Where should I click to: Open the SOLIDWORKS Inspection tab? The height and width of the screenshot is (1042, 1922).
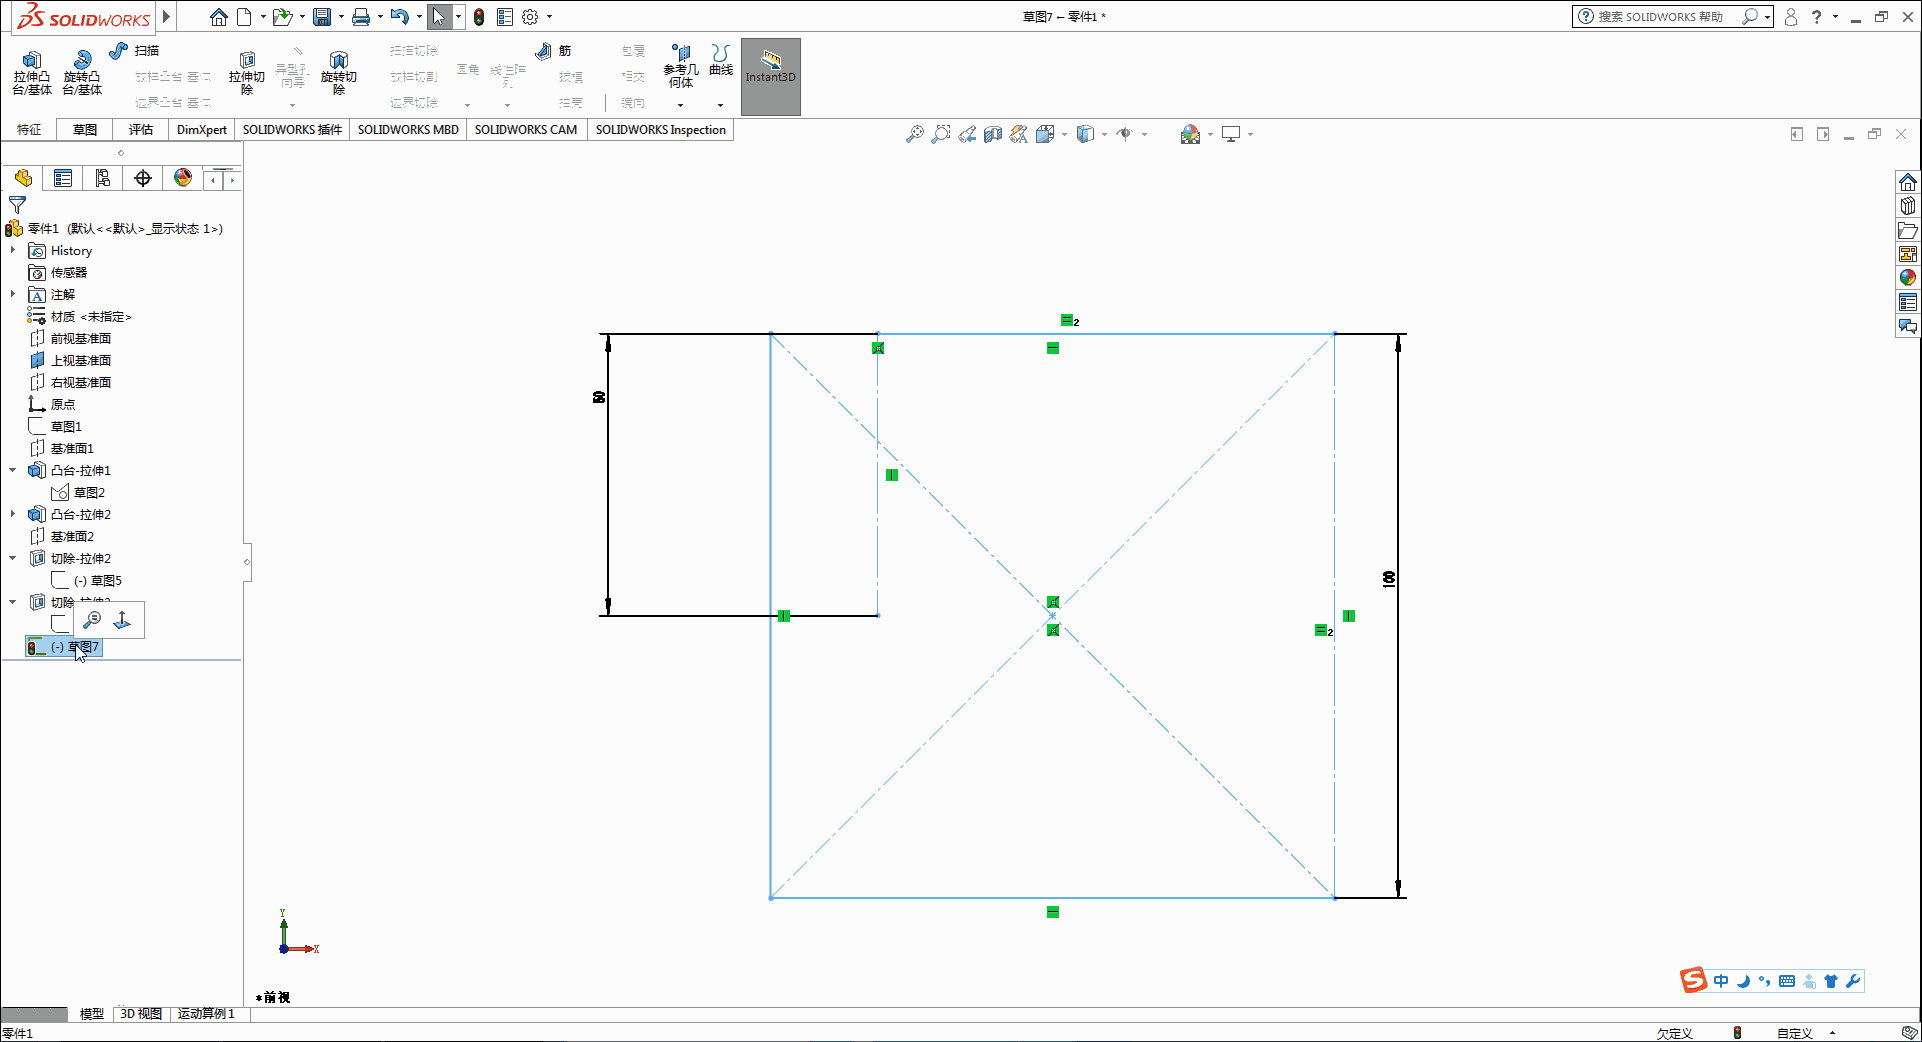click(x=661, y=130)
